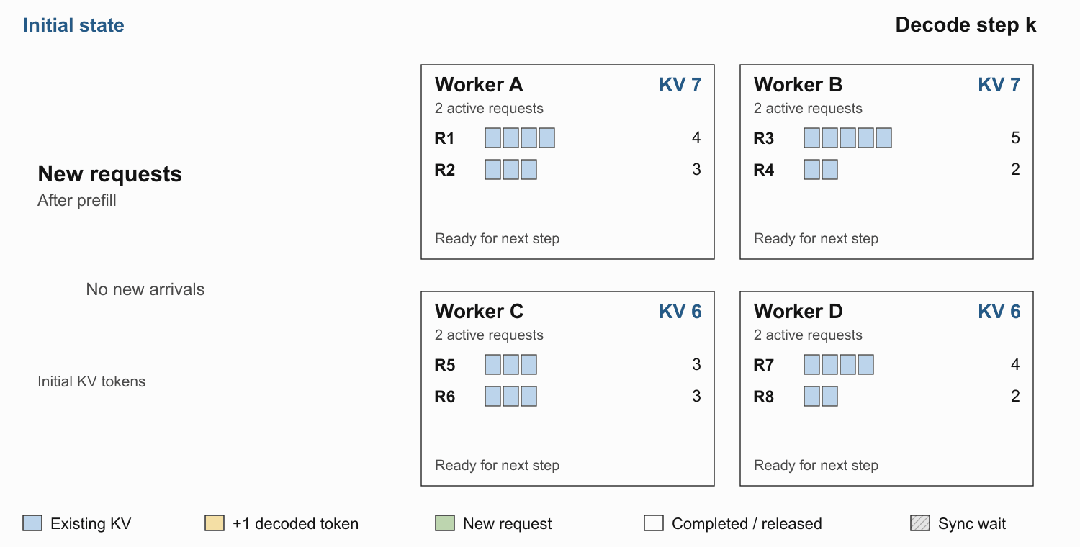Click the Completed / released white swatch
1080x547 pixels.
tap(654, 523)
